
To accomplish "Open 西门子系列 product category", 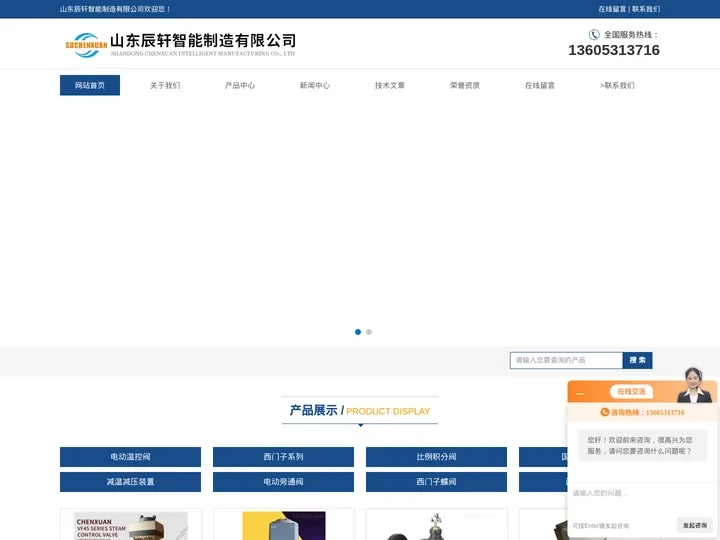I will point(283,456).
